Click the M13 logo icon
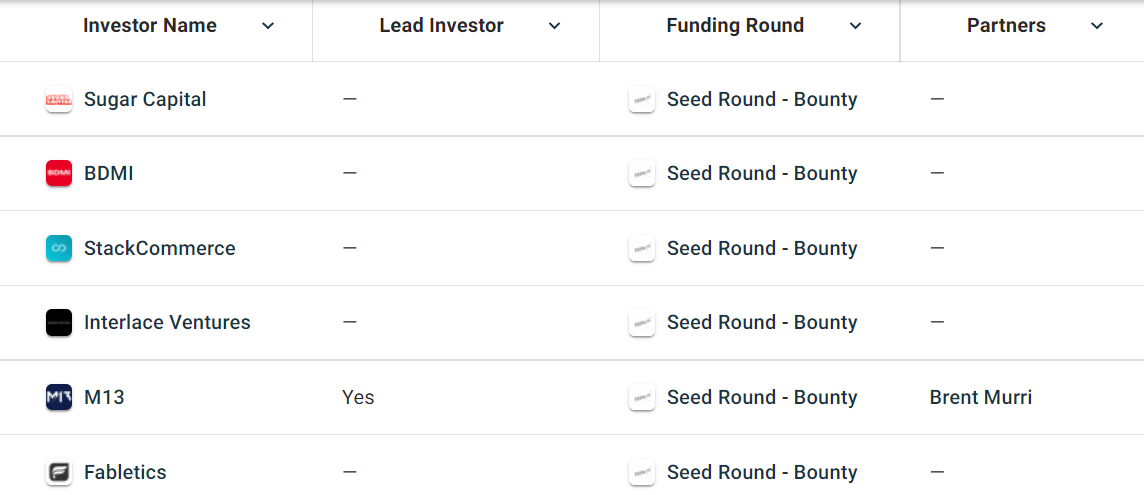This screenshot has width=1144, height=495. [59, 398]
